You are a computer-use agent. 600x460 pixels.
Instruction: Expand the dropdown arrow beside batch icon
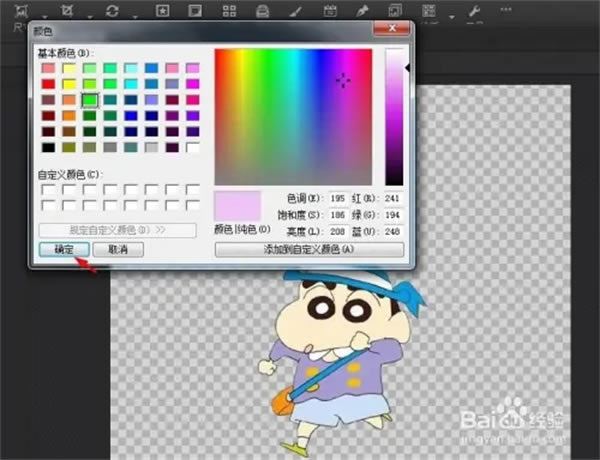point(452,17)
